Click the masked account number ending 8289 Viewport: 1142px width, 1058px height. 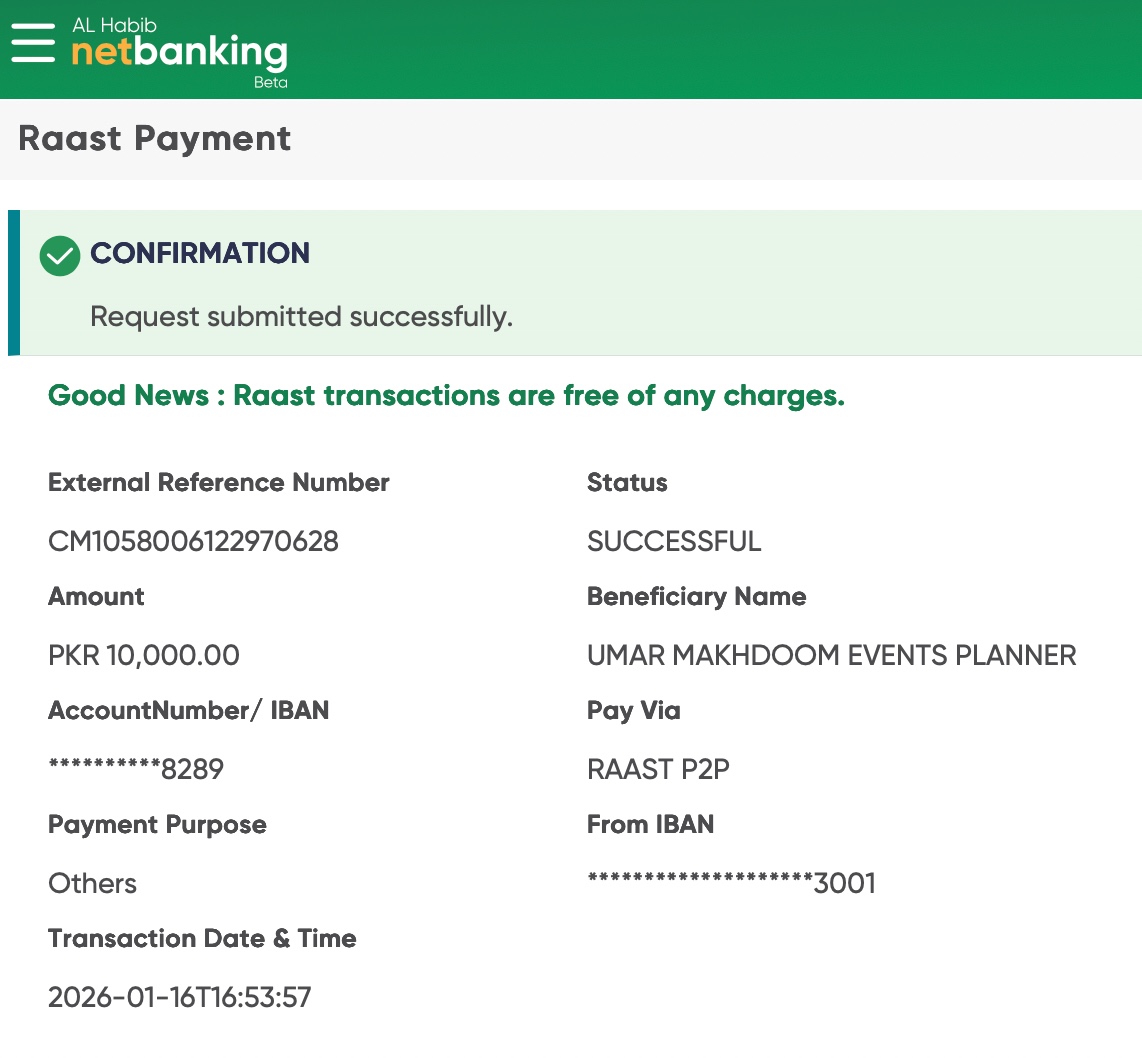[136, 769]
